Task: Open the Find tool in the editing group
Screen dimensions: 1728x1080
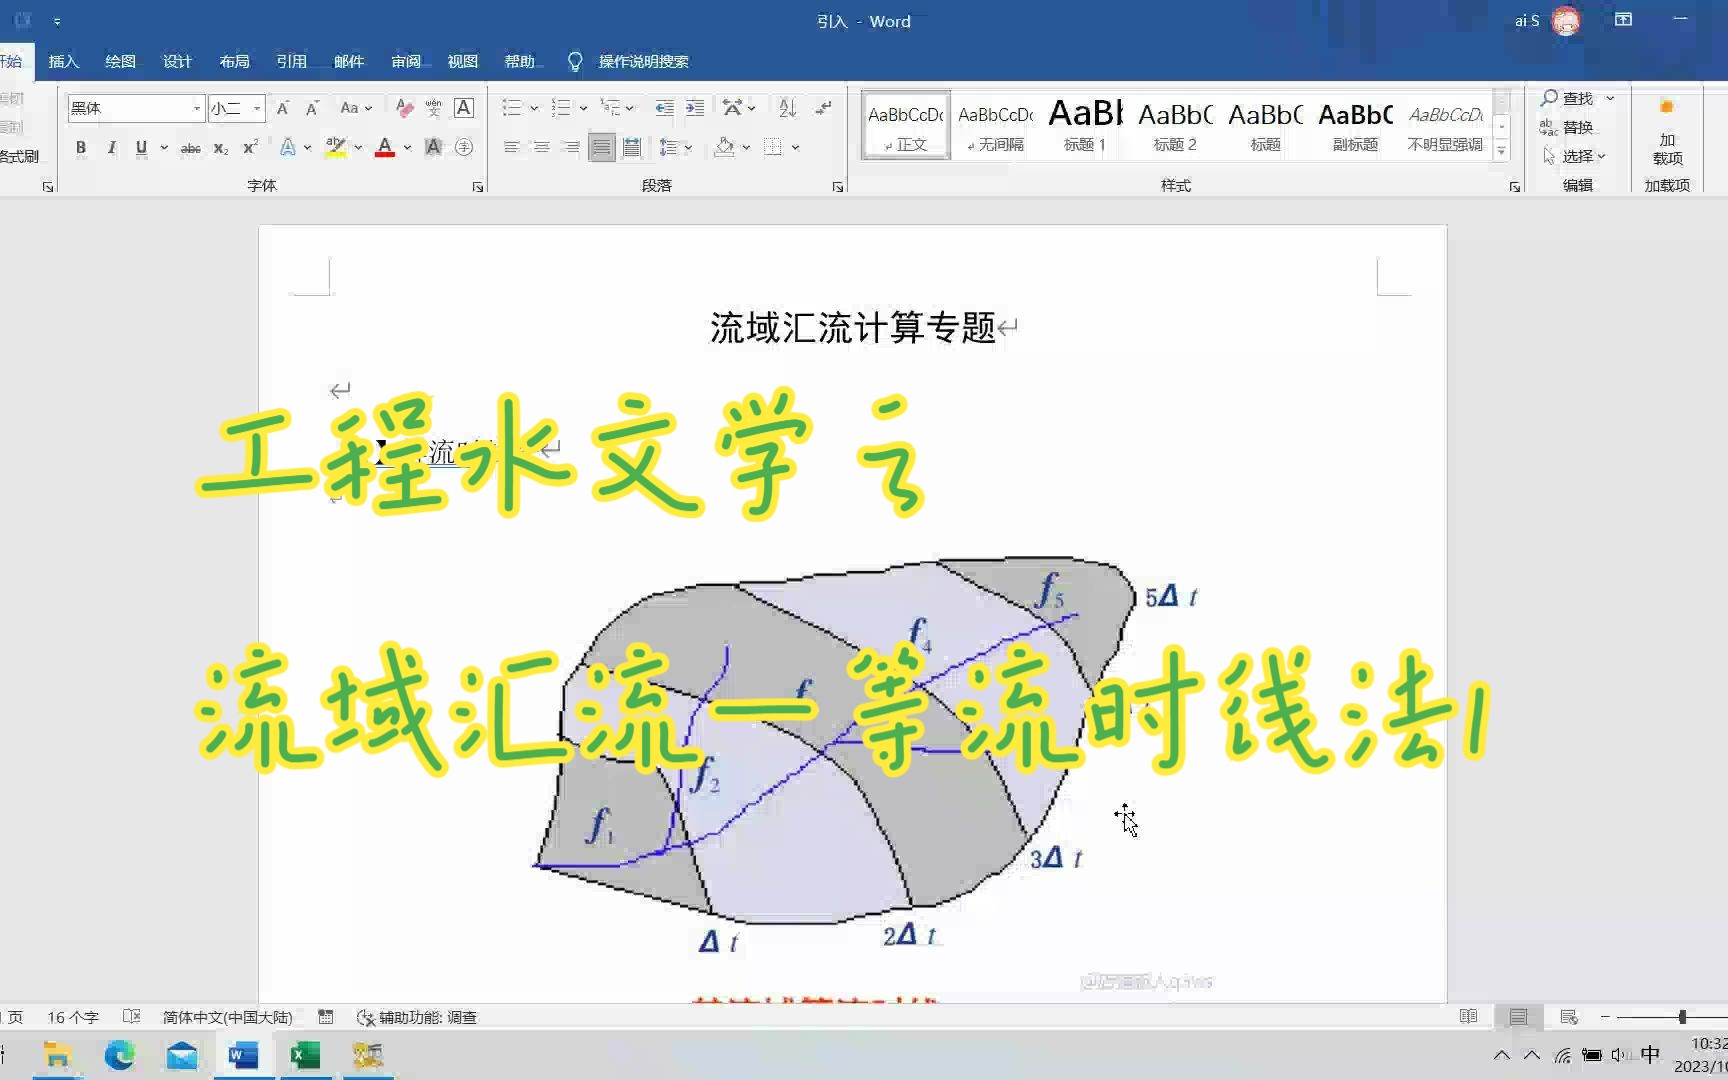Action: 1567,98
